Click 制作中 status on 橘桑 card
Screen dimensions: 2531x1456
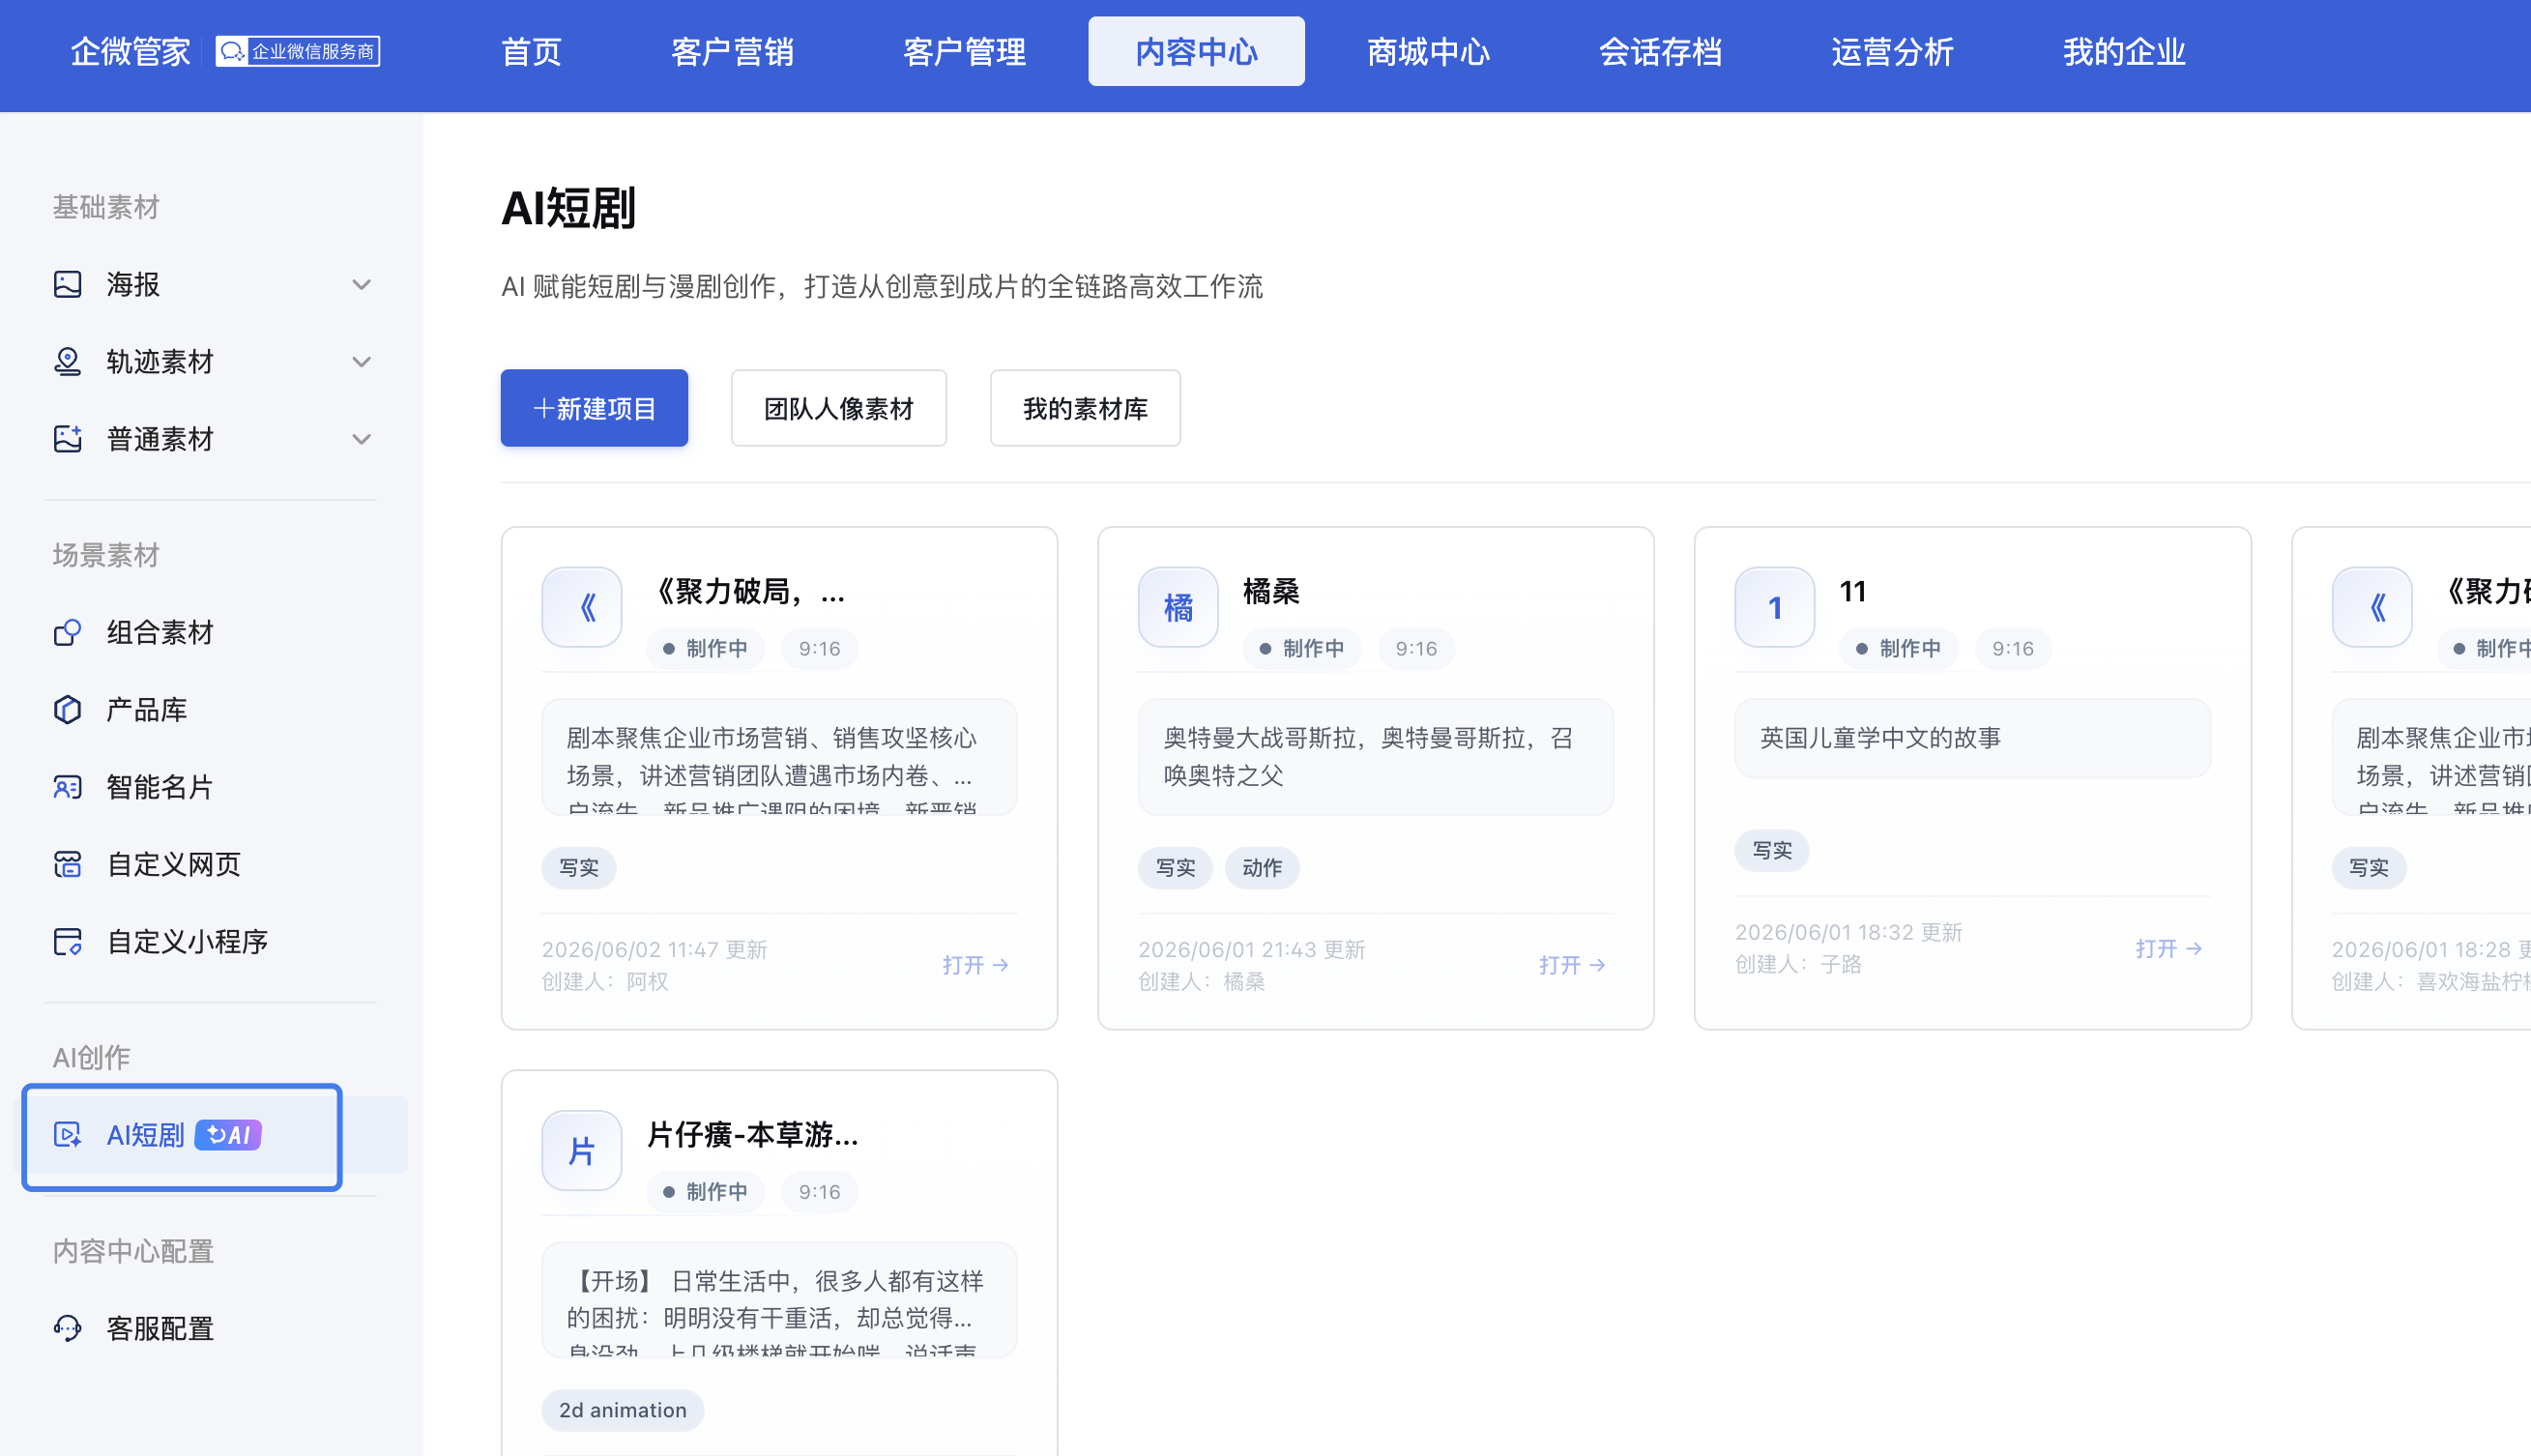coord(1301,649)
